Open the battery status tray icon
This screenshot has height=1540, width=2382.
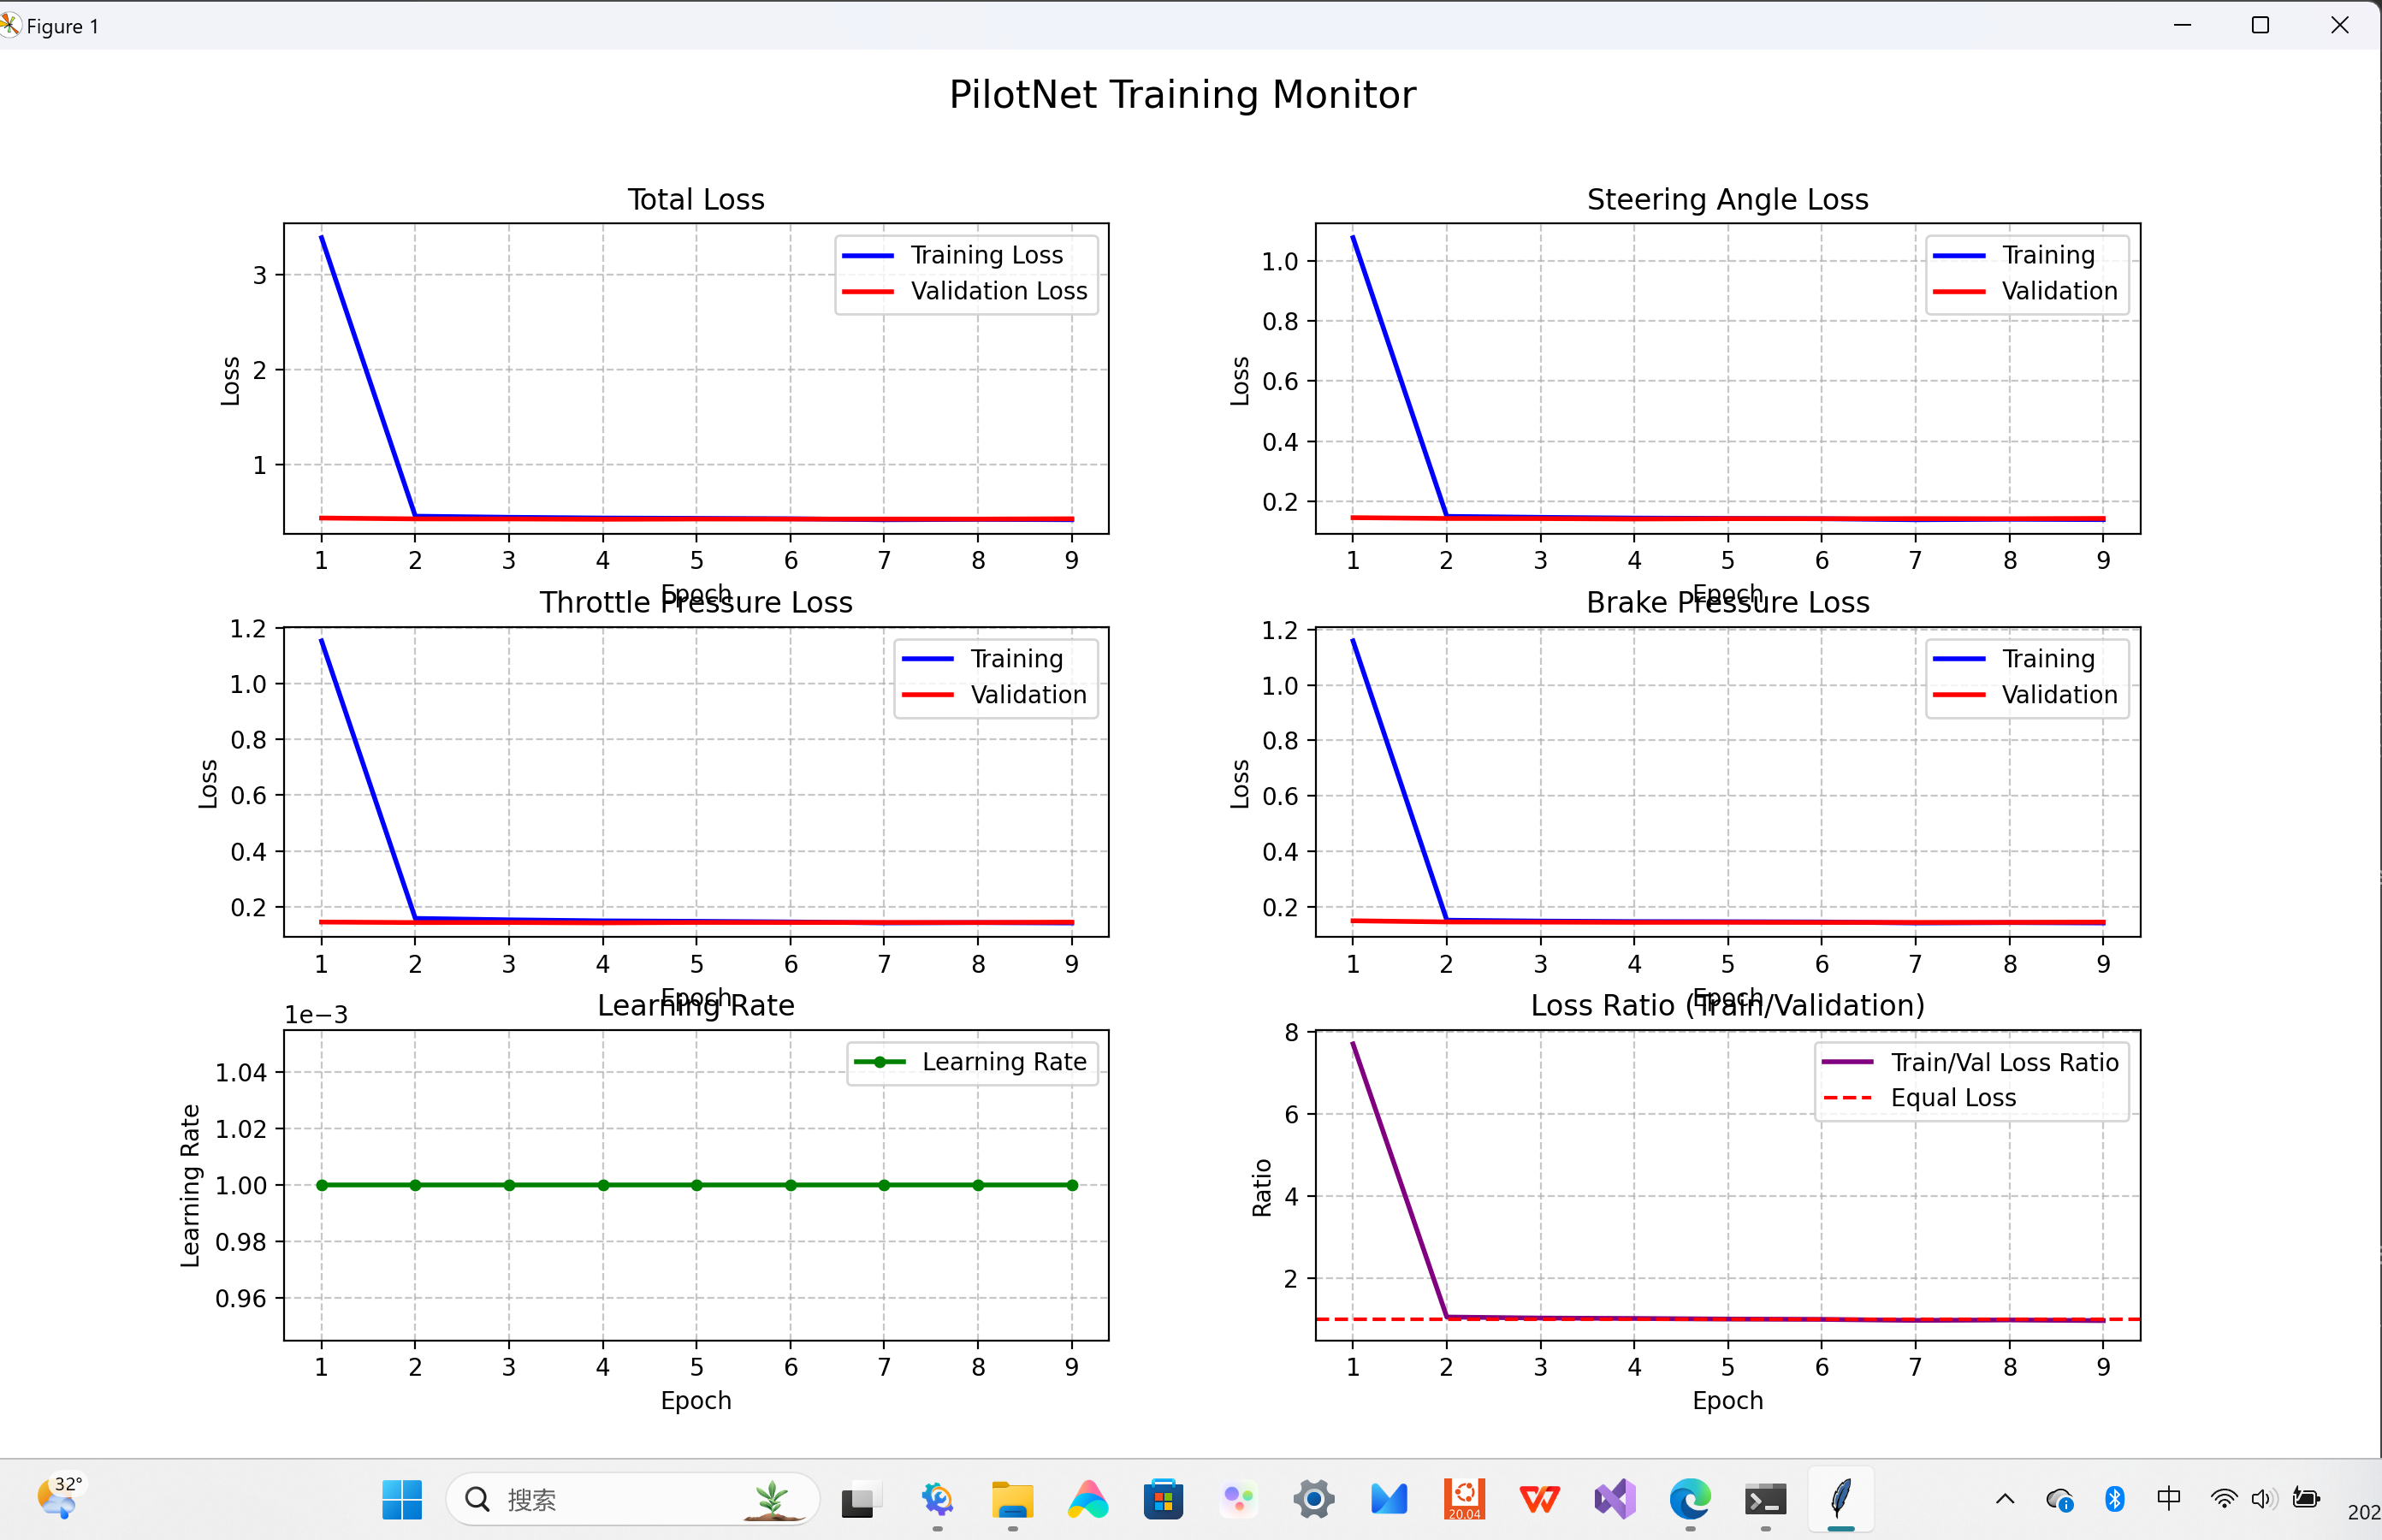[x=2306, y=1498]
